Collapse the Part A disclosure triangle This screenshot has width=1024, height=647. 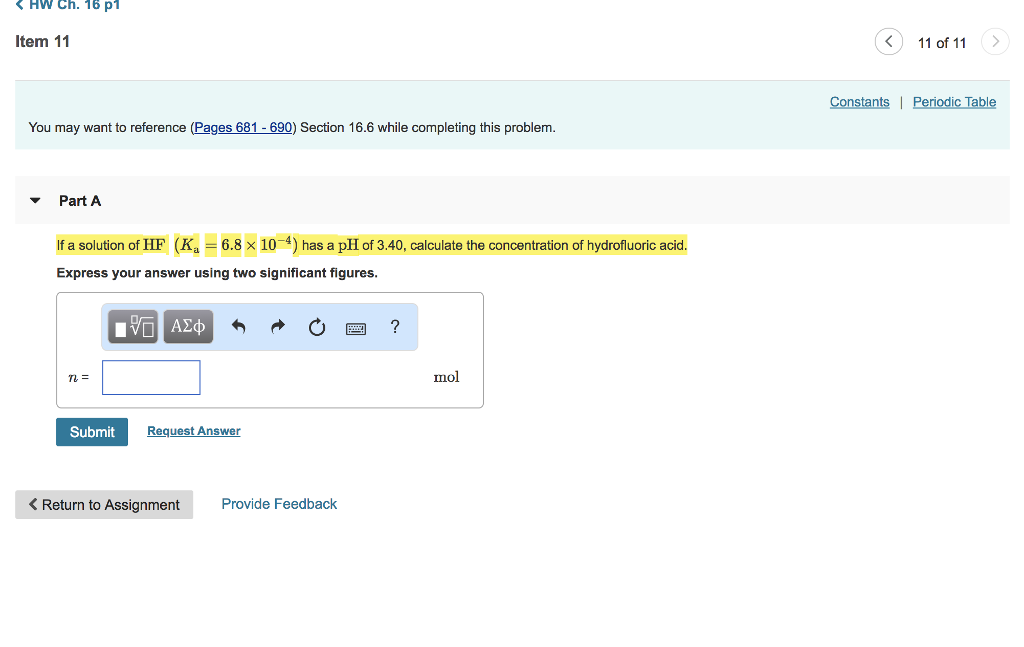(34, 200)
